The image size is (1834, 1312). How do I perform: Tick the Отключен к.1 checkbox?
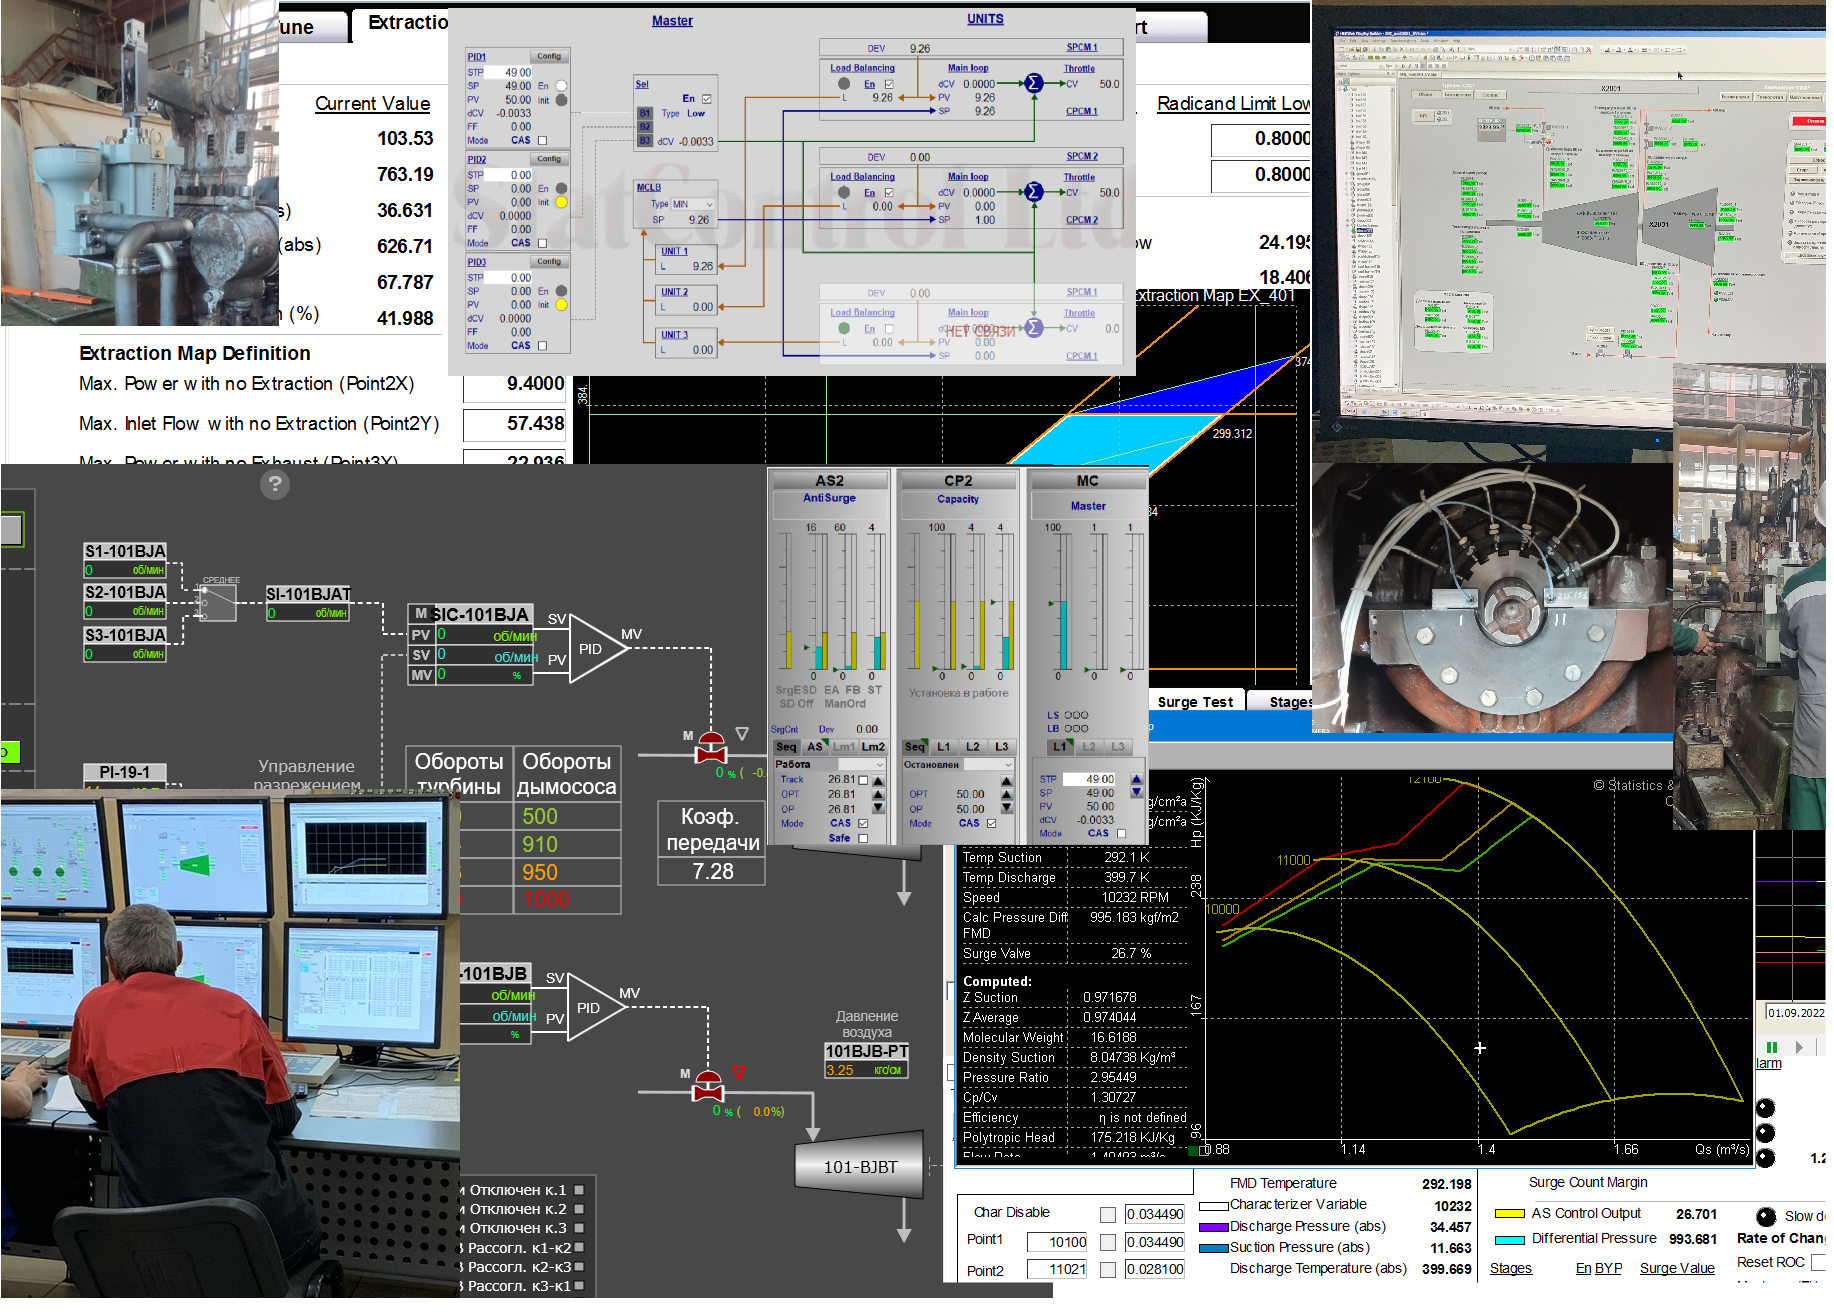tap(580, 1191)
